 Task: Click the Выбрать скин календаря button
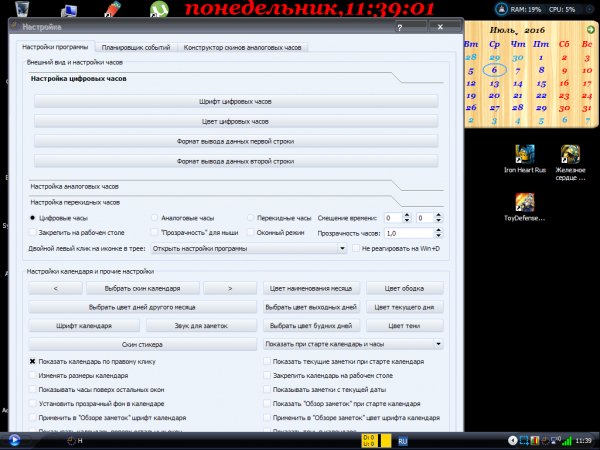click(142, 288)
